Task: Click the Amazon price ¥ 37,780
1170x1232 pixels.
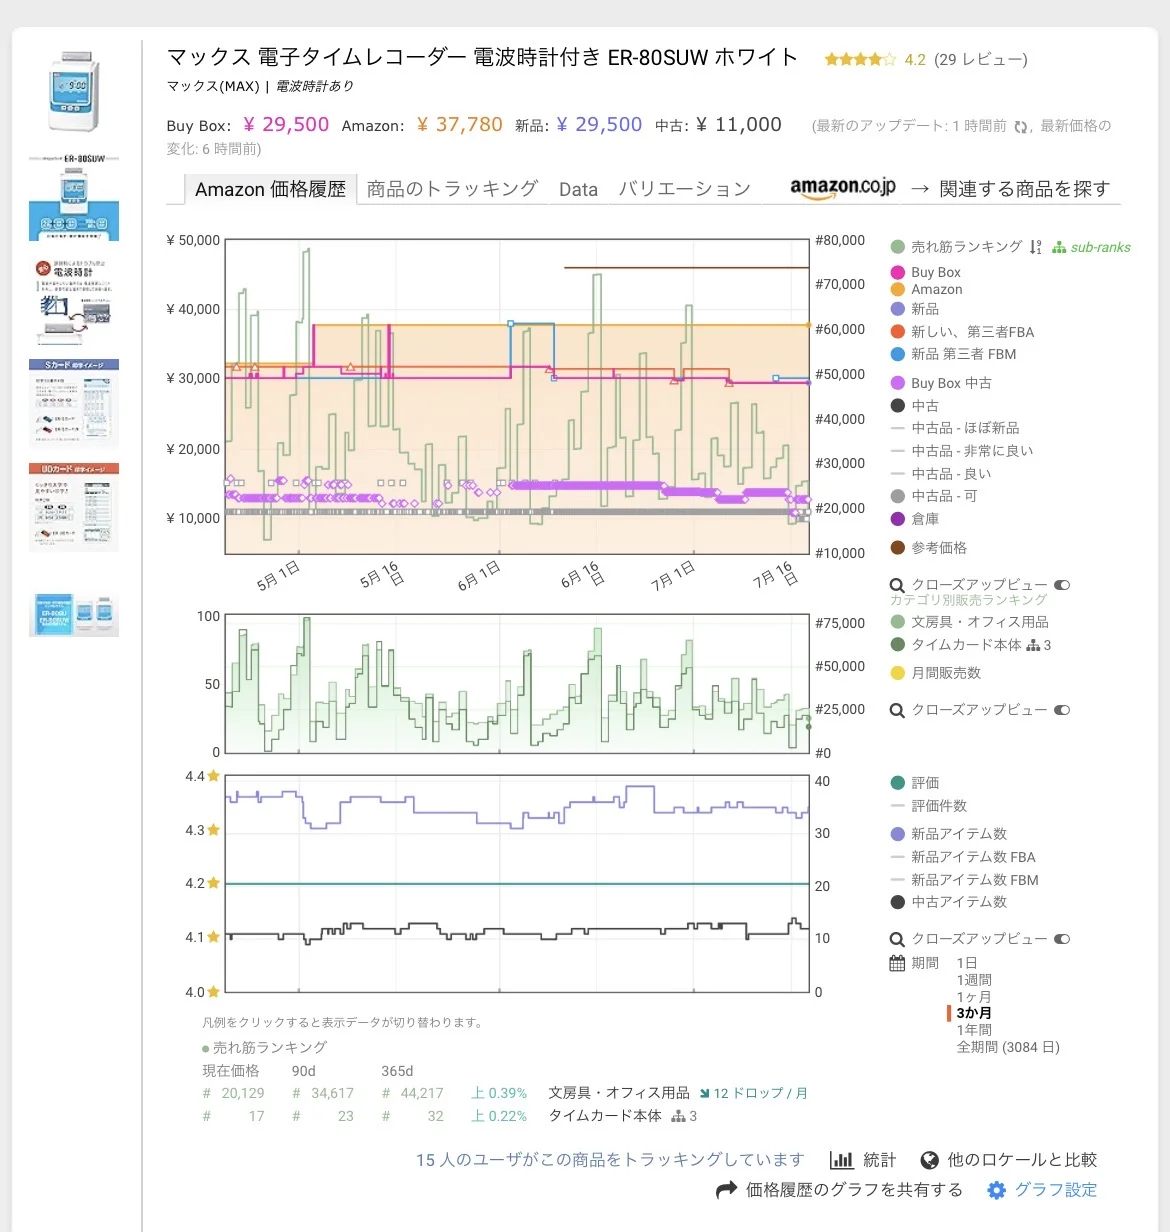Action: click(x=460, y=125)
